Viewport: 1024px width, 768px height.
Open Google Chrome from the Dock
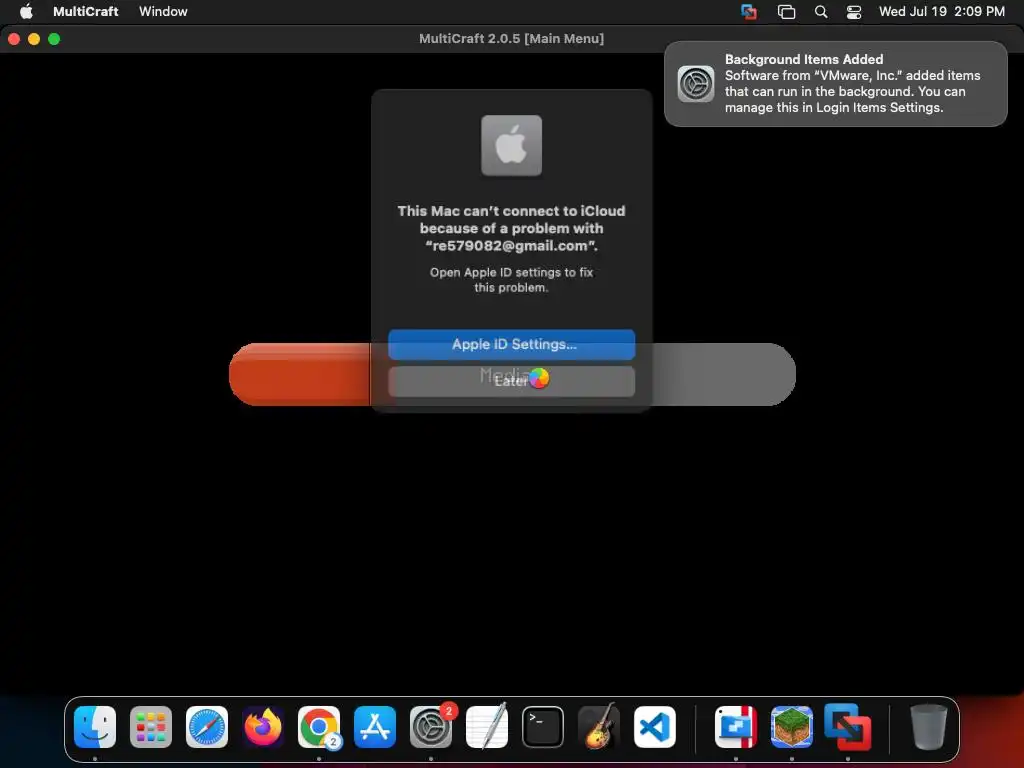tap(319, 727)
